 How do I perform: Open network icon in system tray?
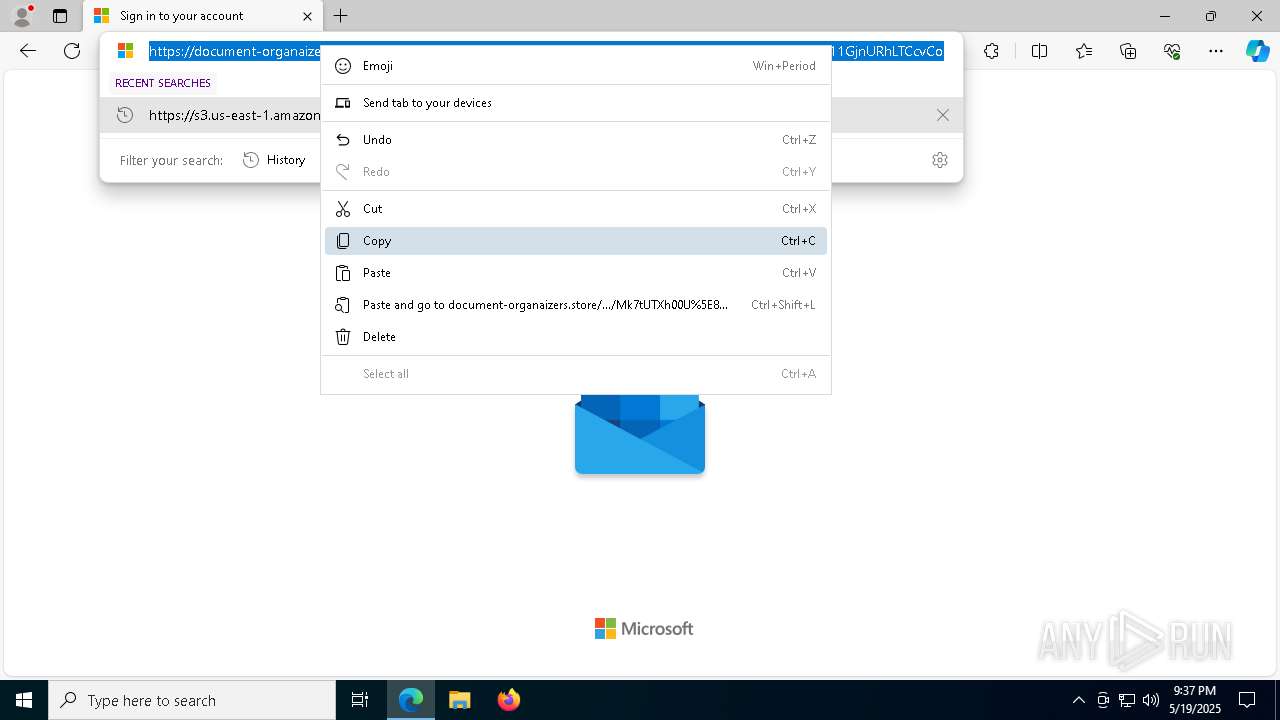[1127, 700]
